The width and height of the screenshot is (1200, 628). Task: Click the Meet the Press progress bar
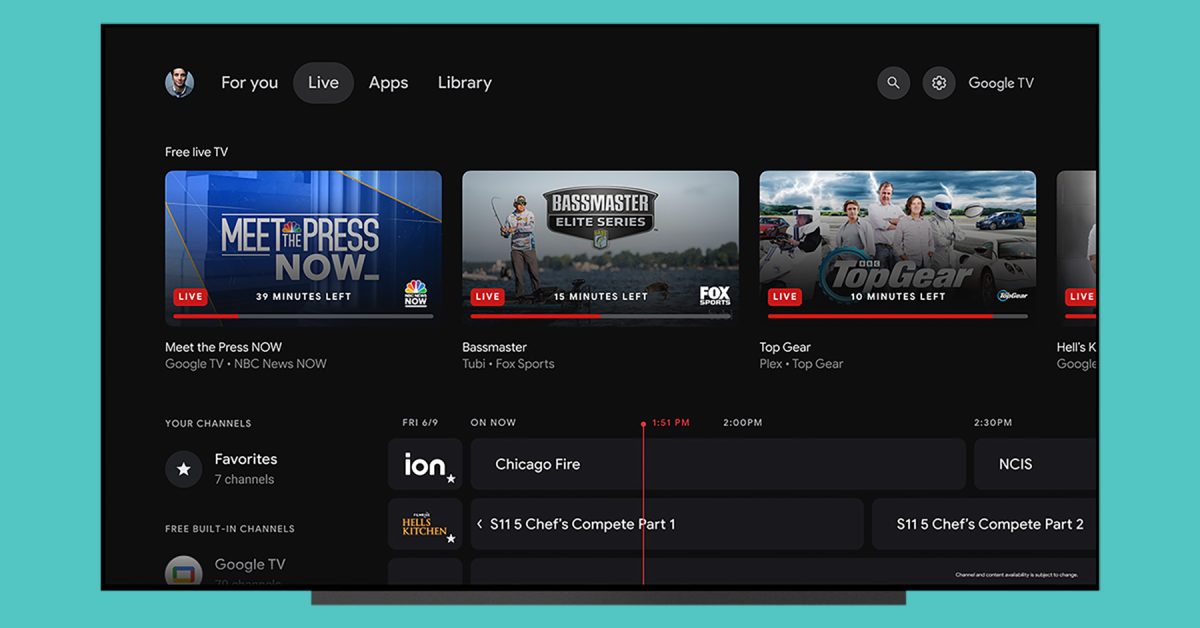pyautogui.click(x=303, y=316)
